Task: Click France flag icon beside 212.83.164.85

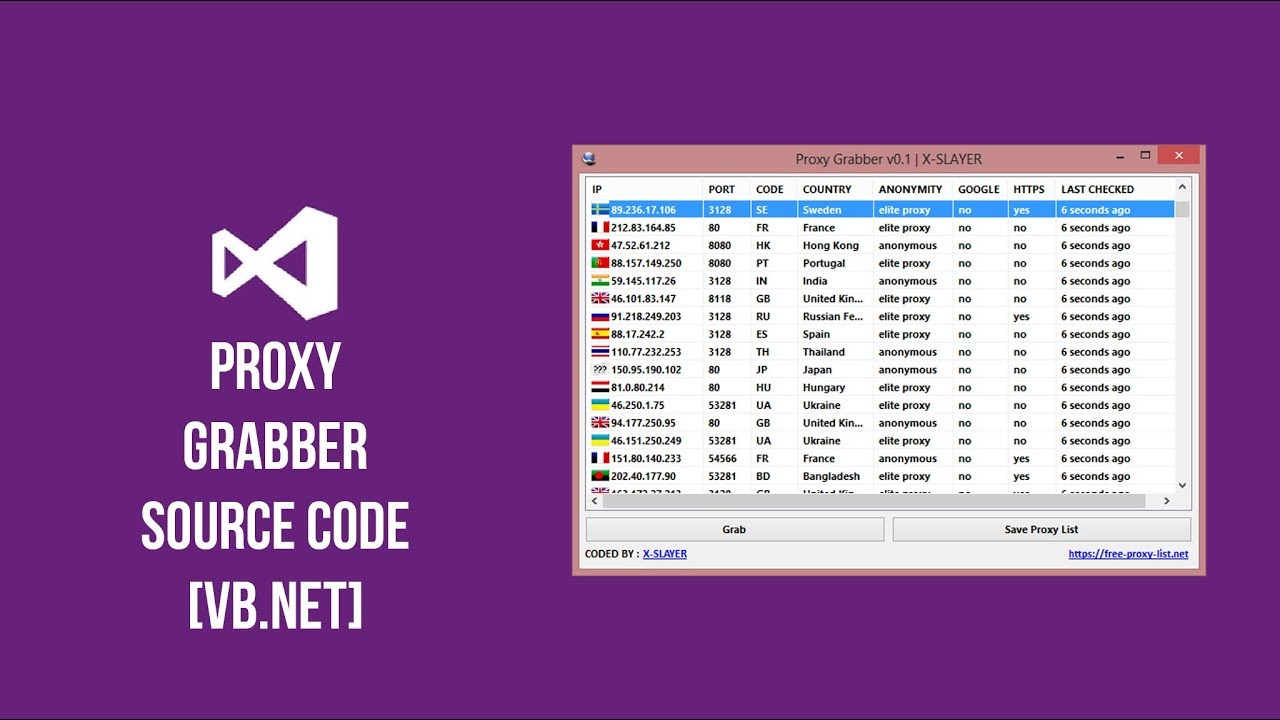Action: point(600,228)
